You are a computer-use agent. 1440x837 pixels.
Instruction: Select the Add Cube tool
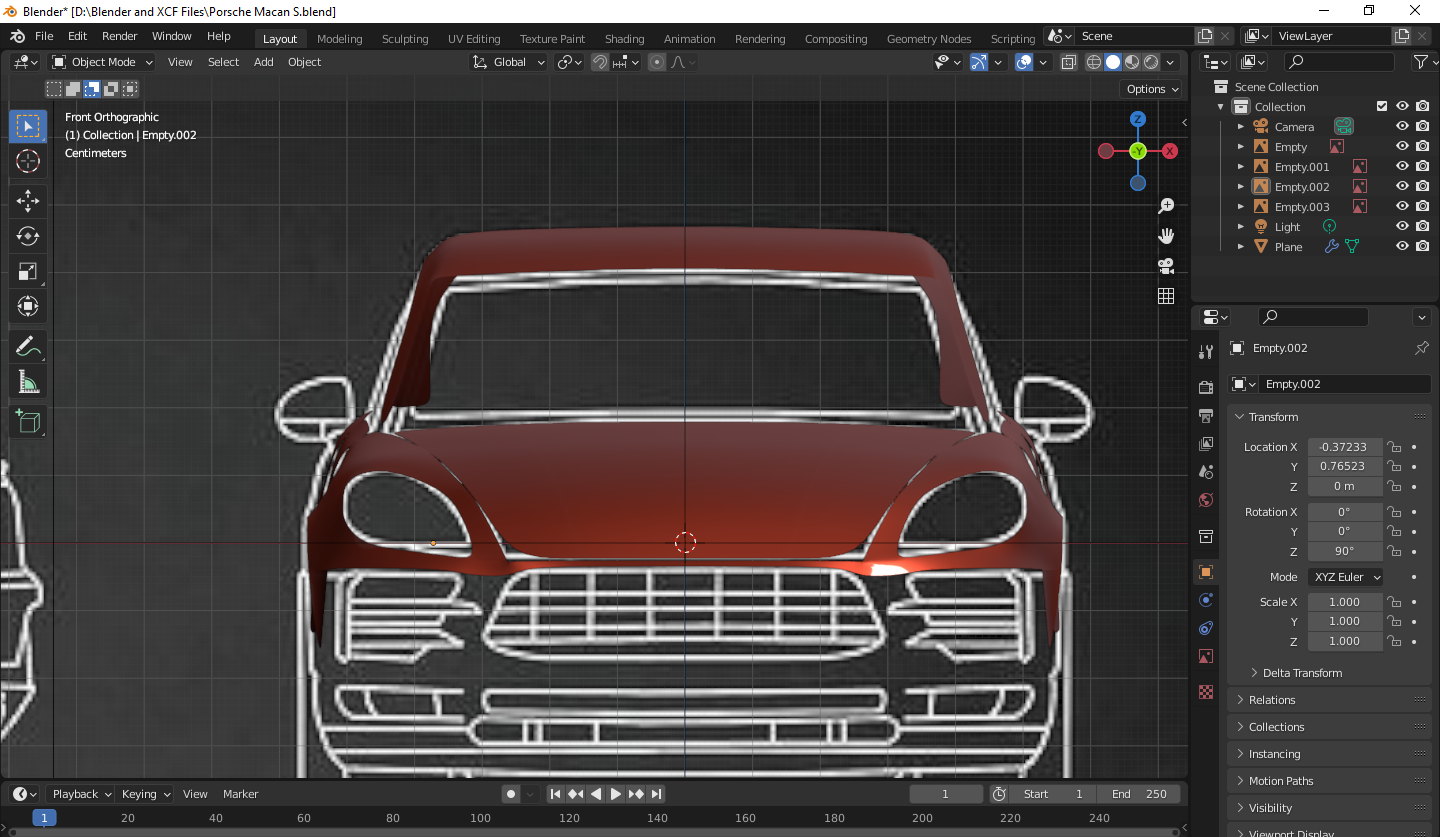[28, 422]
